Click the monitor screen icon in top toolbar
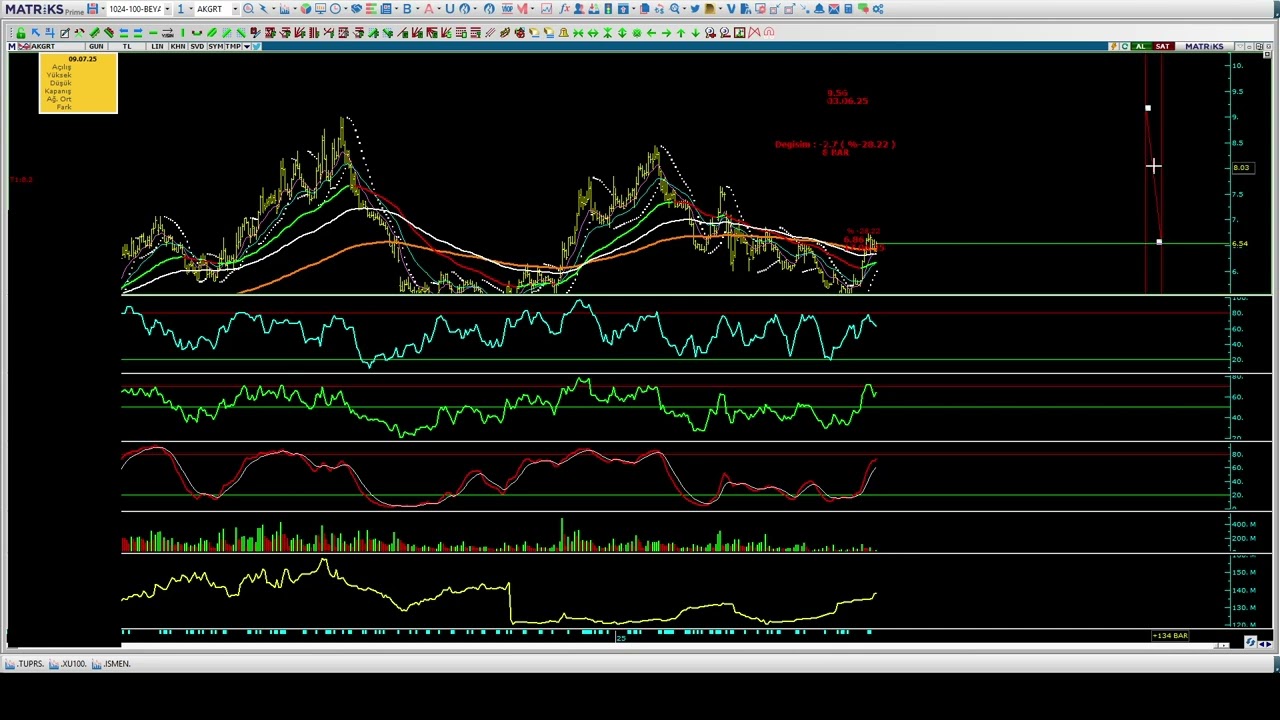This screenshot has width=1280, height=720. click(320, 9)
